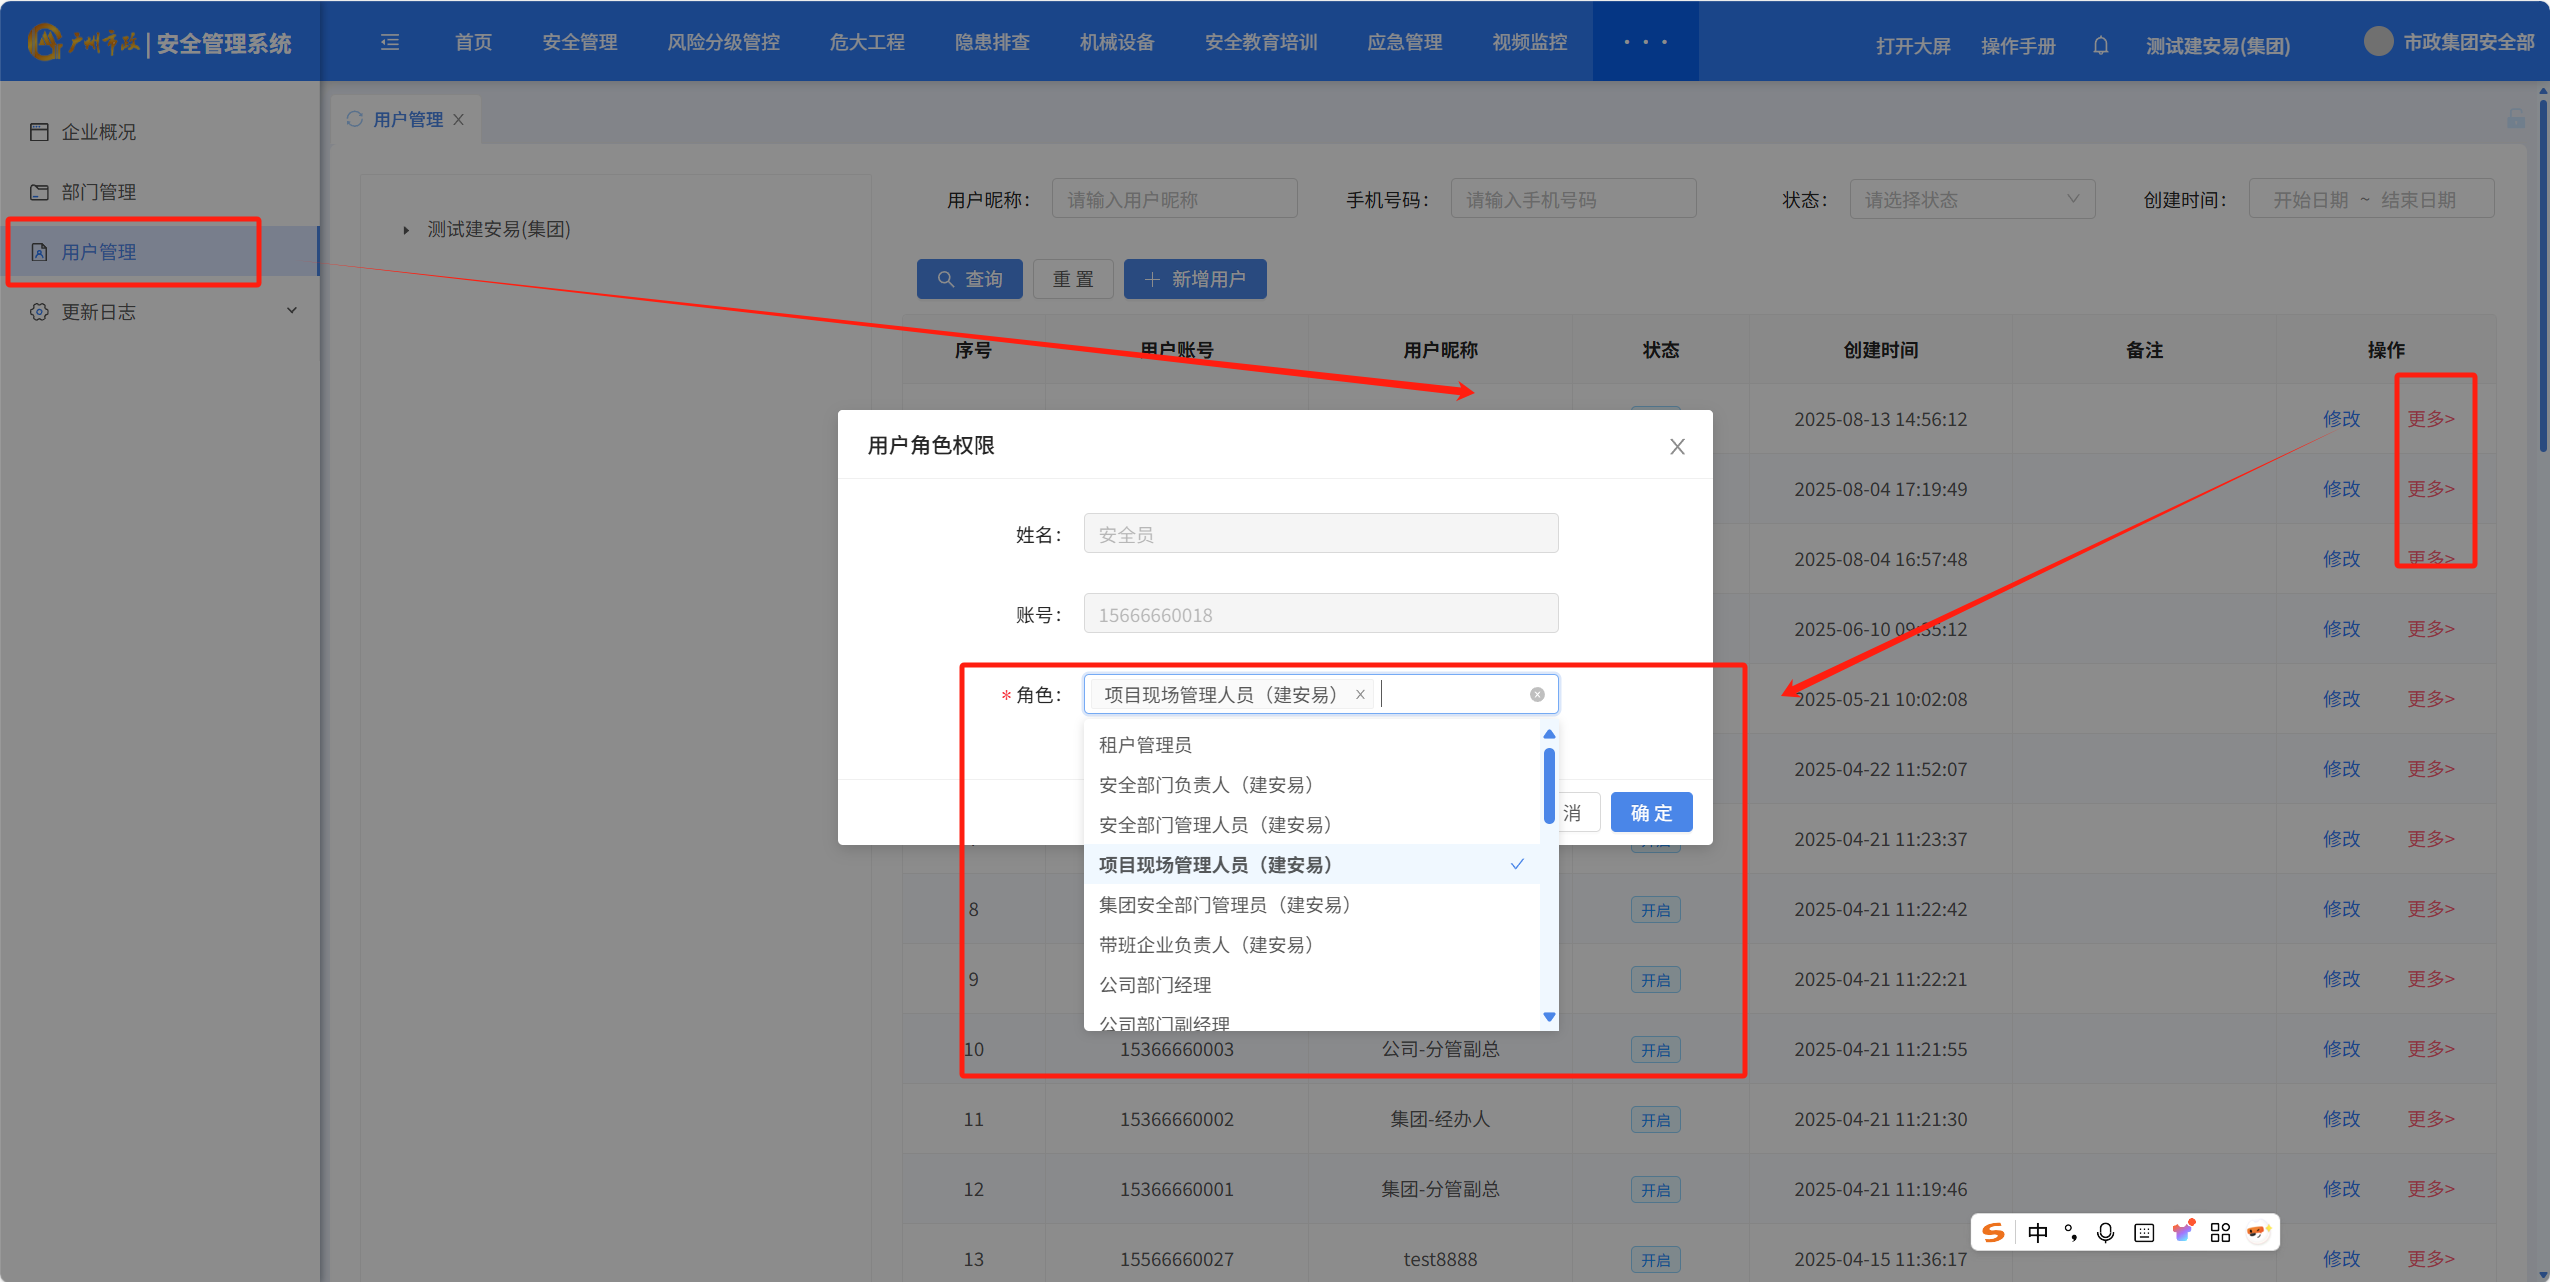Click the notification bell icon

2100,46
